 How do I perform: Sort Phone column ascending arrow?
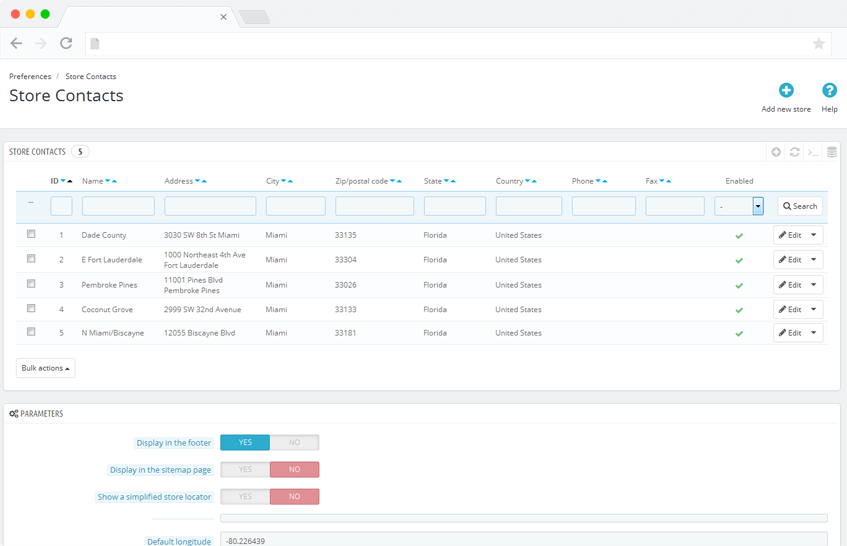point(604,181)
